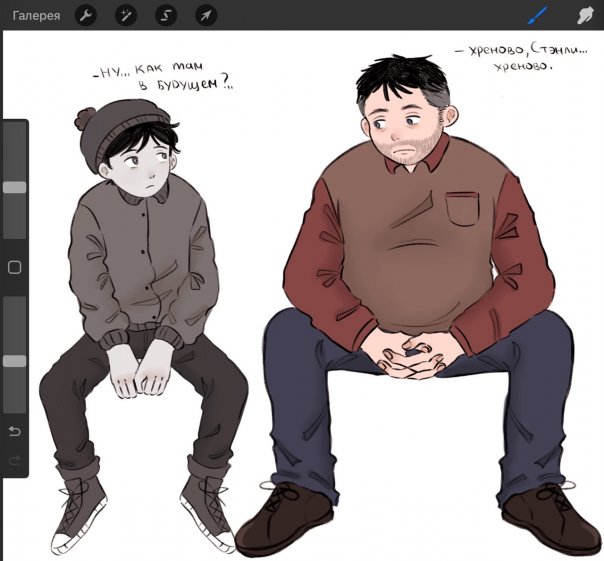This screenshot has width=604, height=561.
Task: Tap the square Modify button on sidebar
Action: (x=15, y=267)
